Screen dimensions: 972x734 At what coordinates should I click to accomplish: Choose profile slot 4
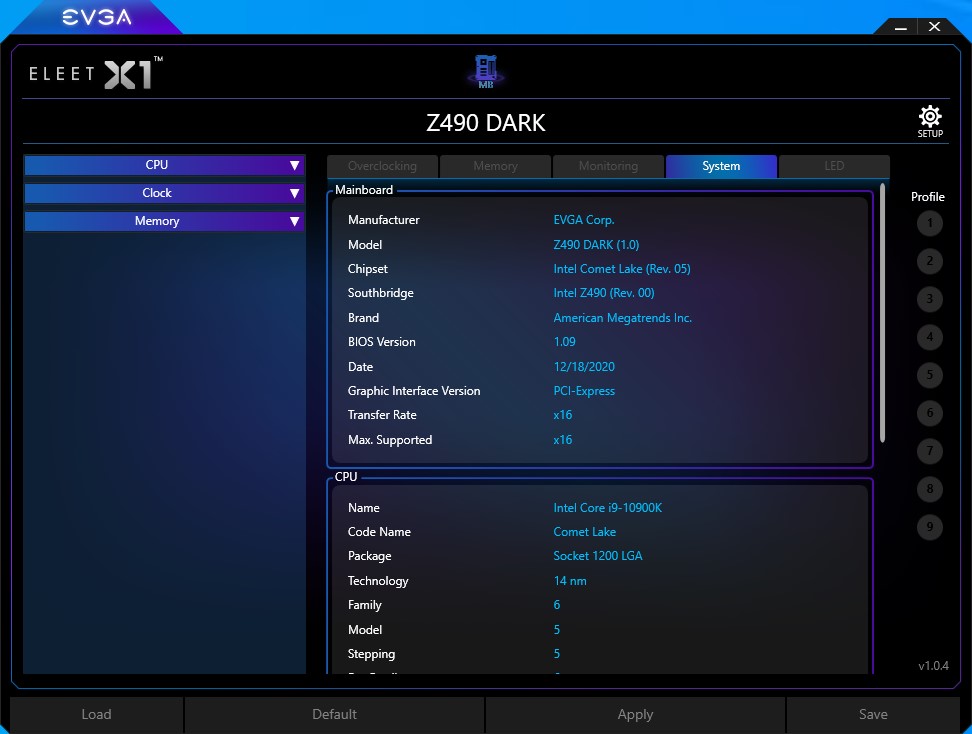coord(929,337)
